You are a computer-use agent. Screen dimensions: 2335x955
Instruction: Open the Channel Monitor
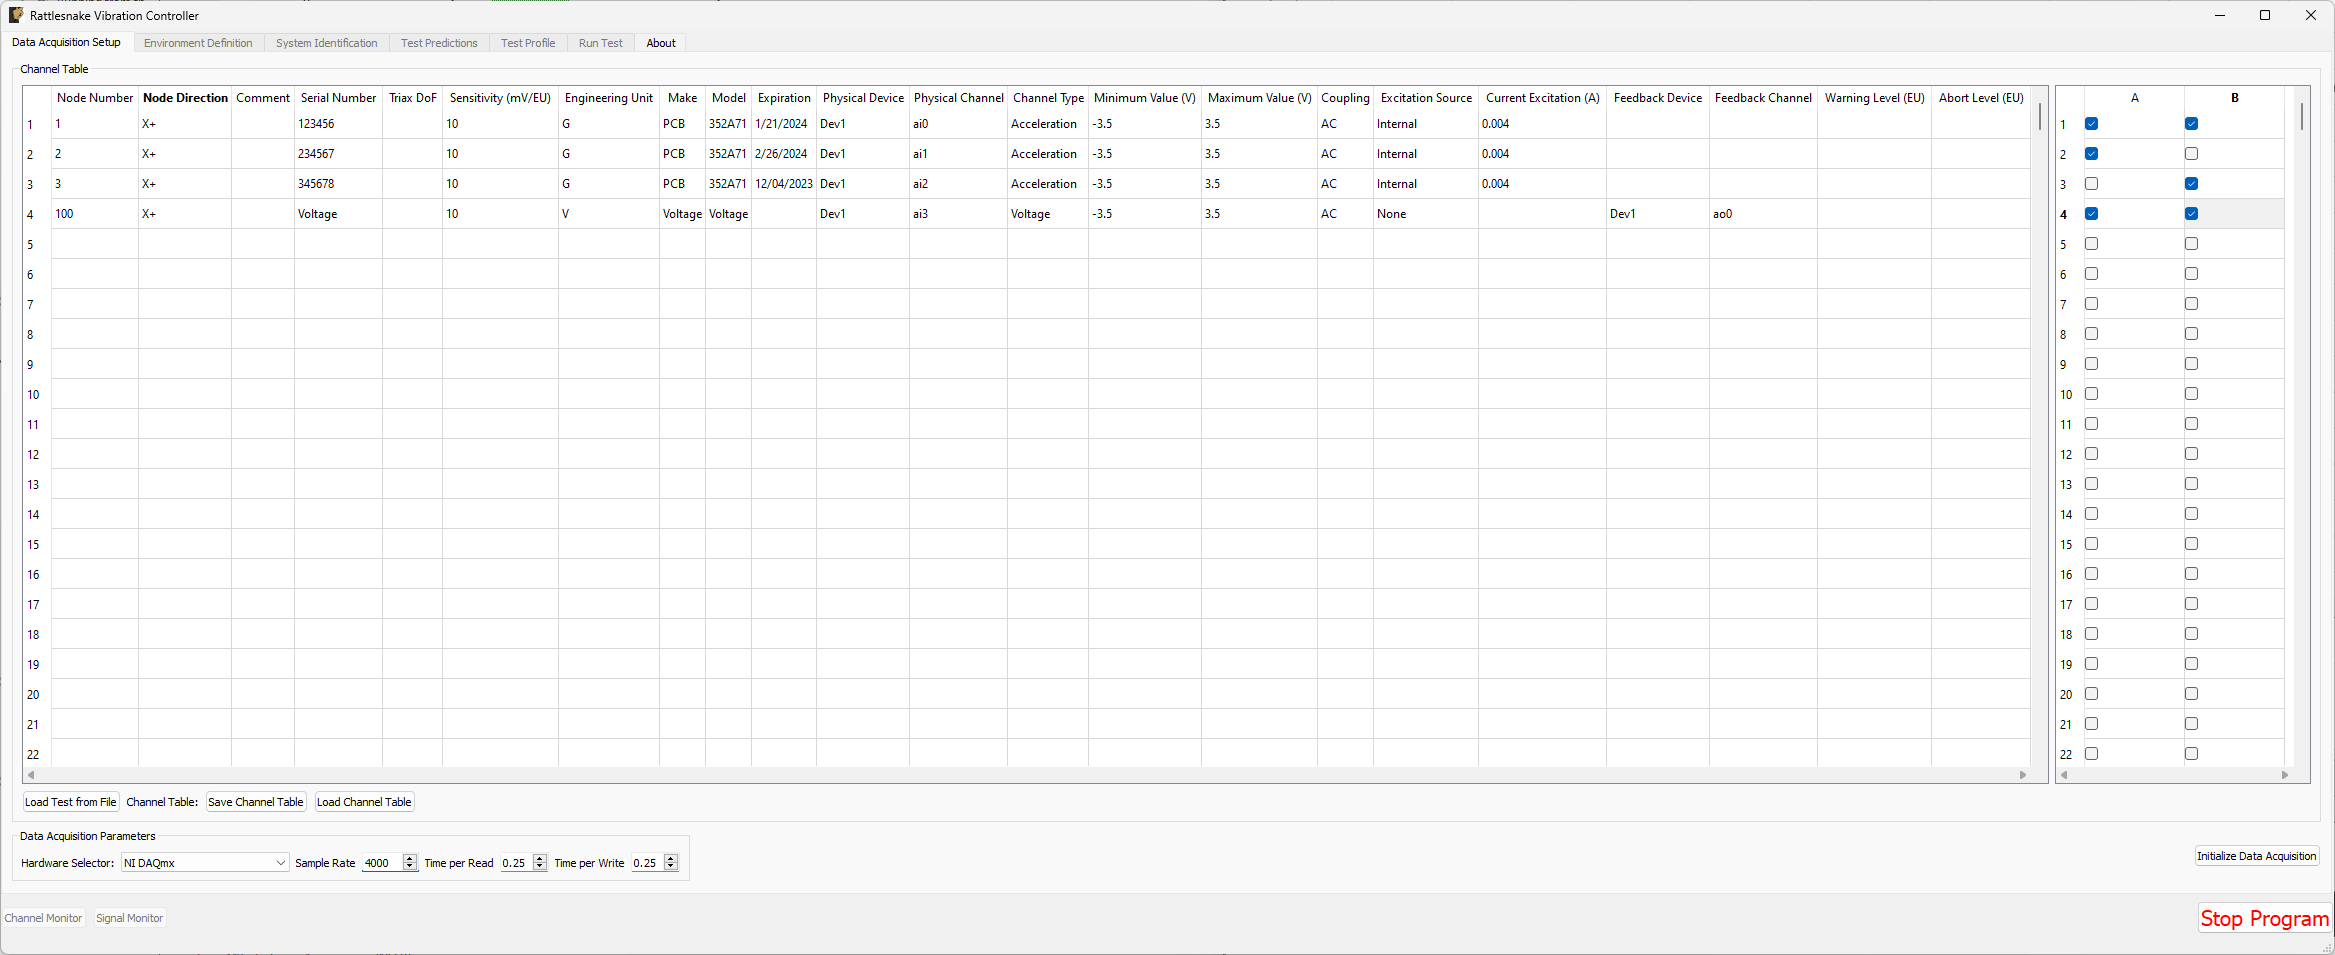pos(43,917)
